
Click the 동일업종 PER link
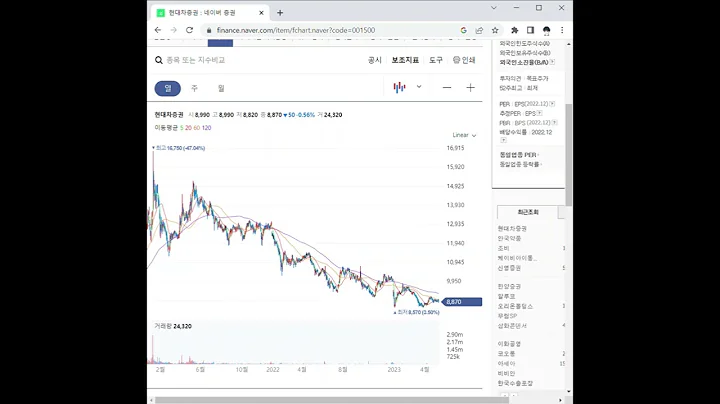(x=518, y=155)
